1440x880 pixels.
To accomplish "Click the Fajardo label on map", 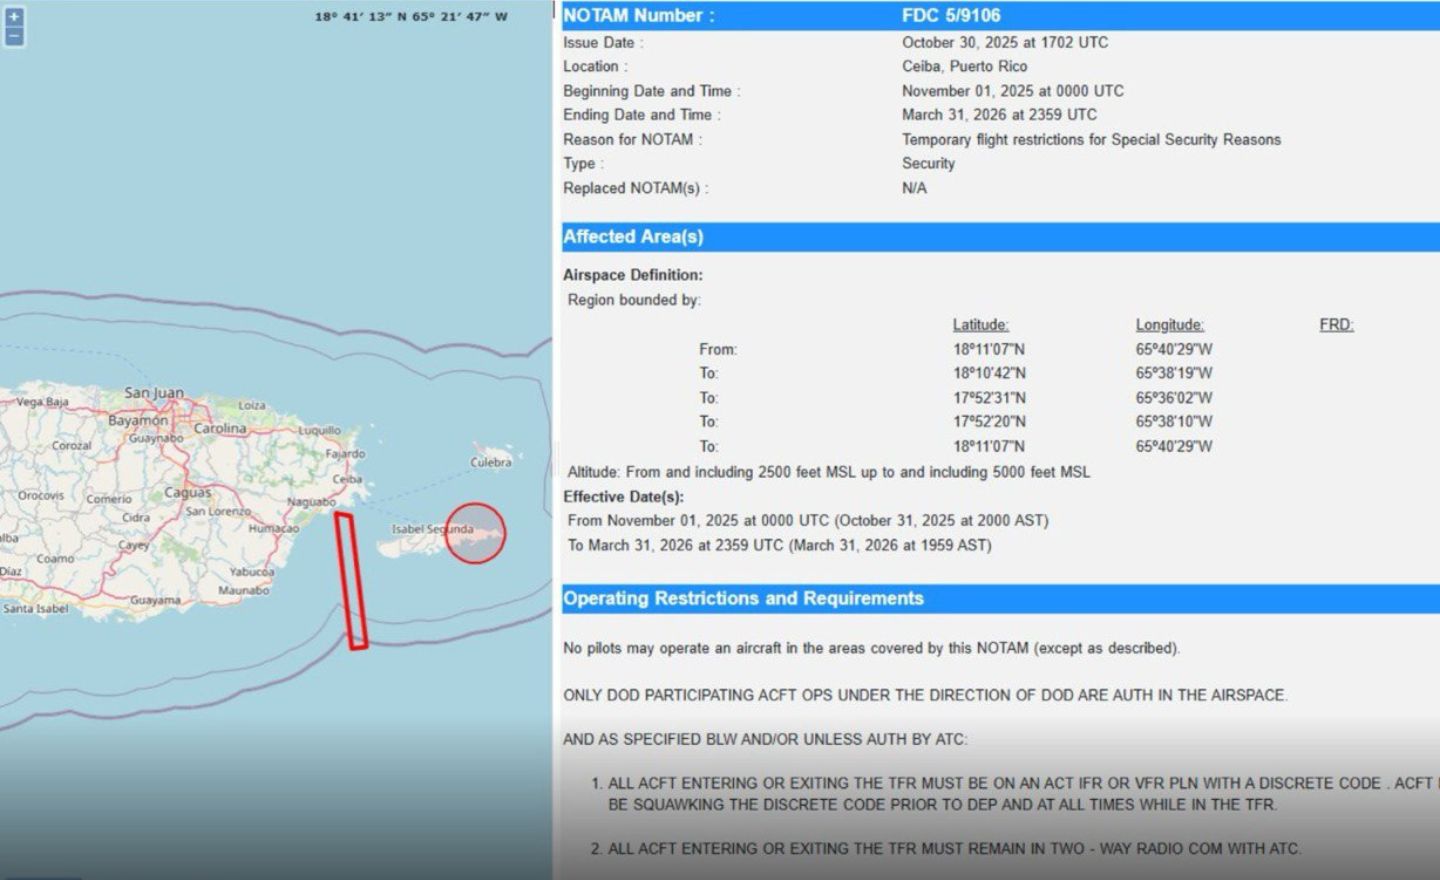I will [x=345, y=454].
